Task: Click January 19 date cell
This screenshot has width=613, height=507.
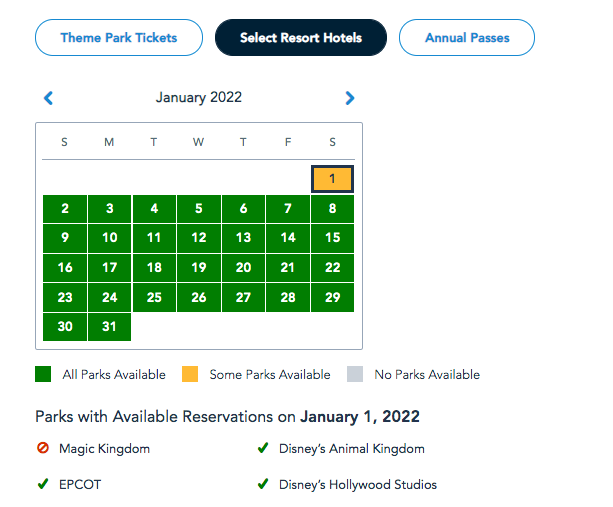Action: 199,268
